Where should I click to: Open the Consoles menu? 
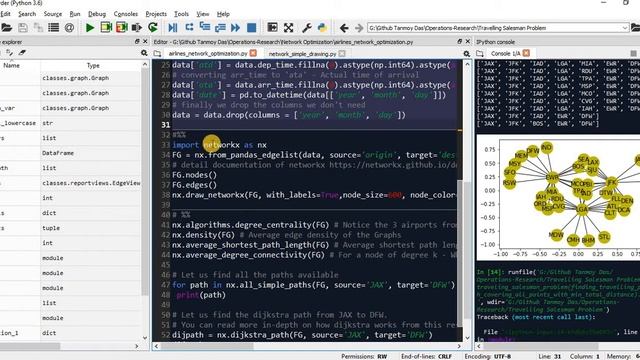[125, 14]
